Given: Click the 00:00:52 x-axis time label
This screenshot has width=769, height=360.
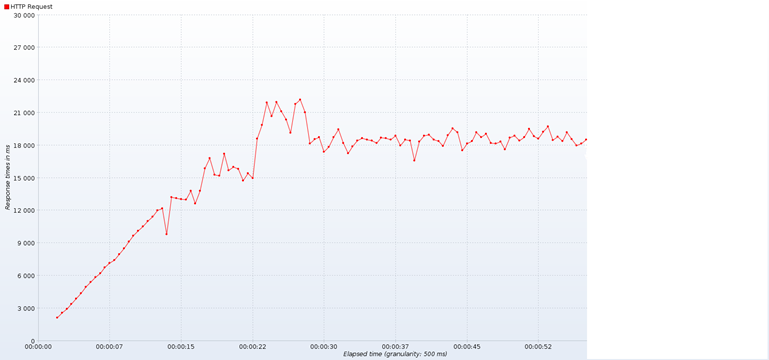Looking at the screenshot, I should click(538, 346).
